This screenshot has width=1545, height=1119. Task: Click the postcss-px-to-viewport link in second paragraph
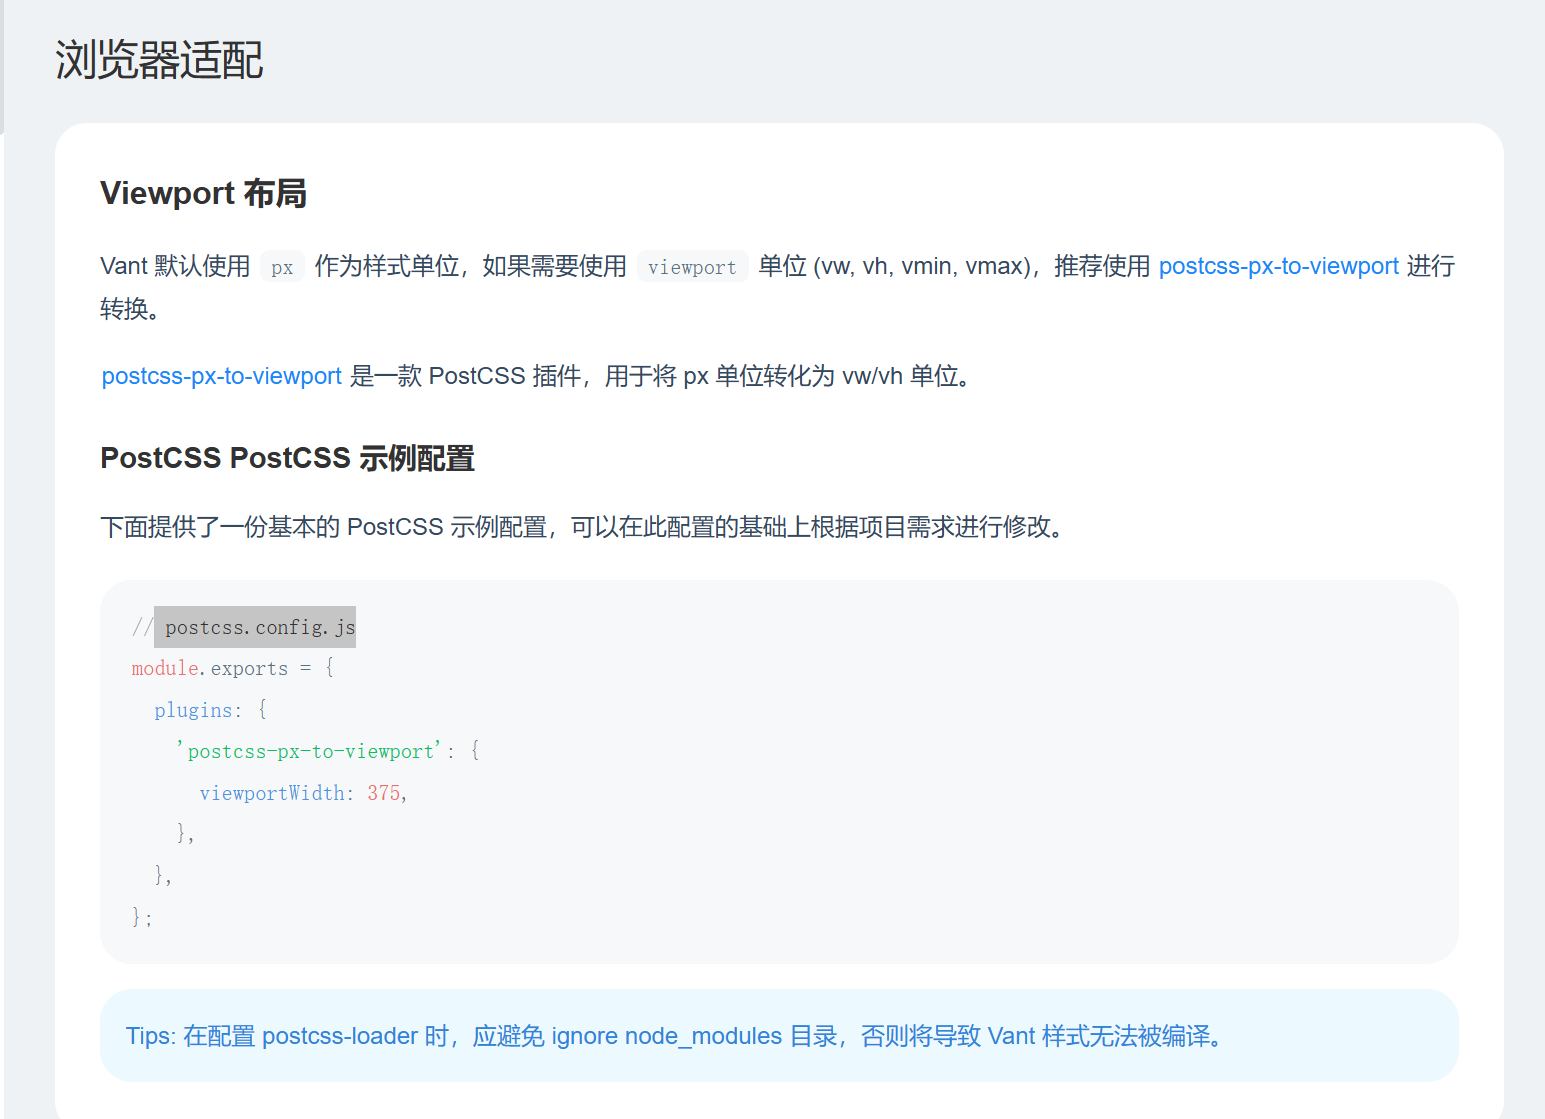[220, 376]
